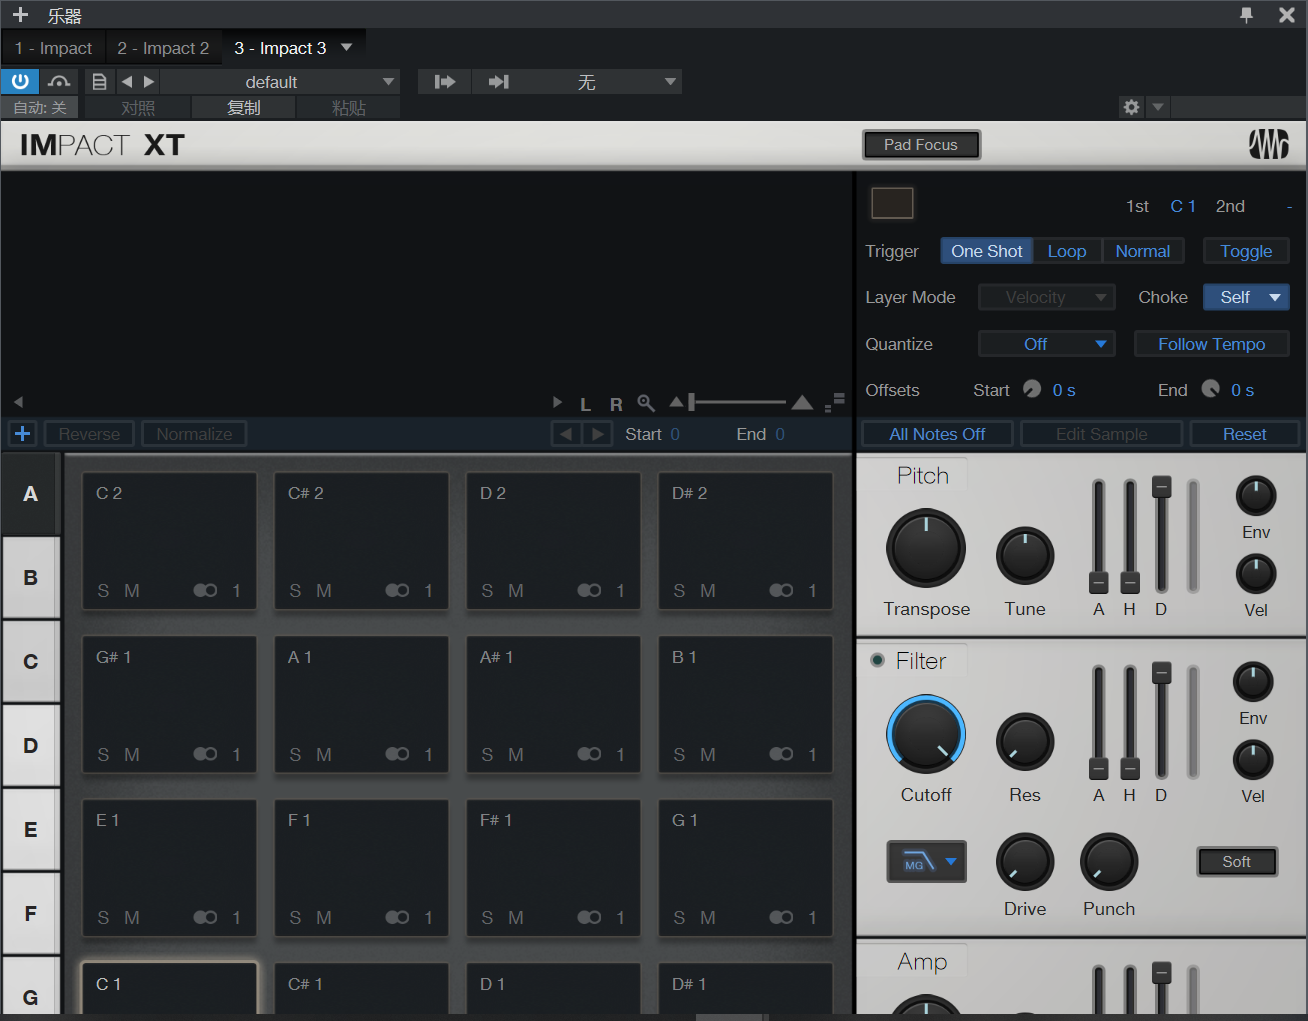Pin the instrument window
Viewport: 1308px width, 1021px height.
click(x=1246, y=15)
